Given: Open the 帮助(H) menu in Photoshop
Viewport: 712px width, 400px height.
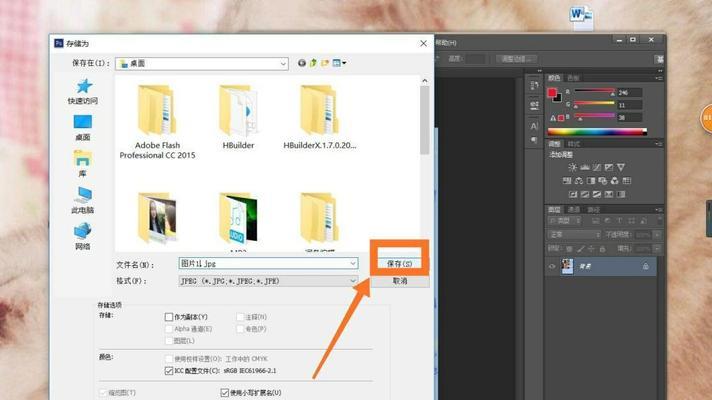Looking at the screenshot, I should point(446,43).
